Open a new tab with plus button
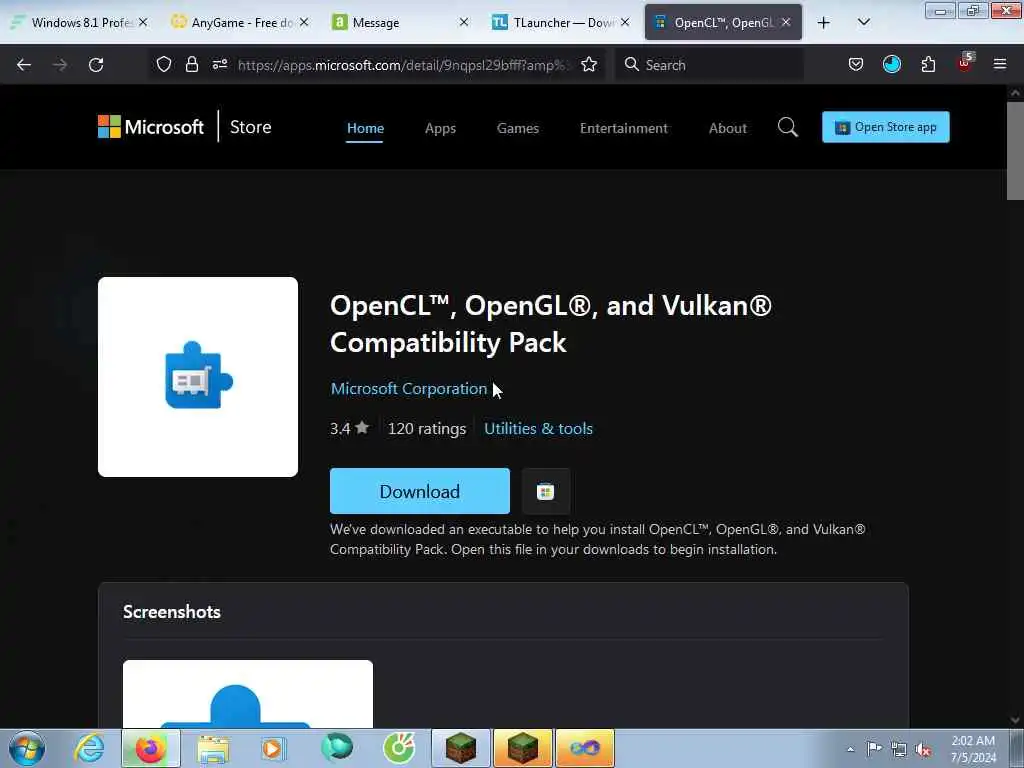 (x=824, y=23)
